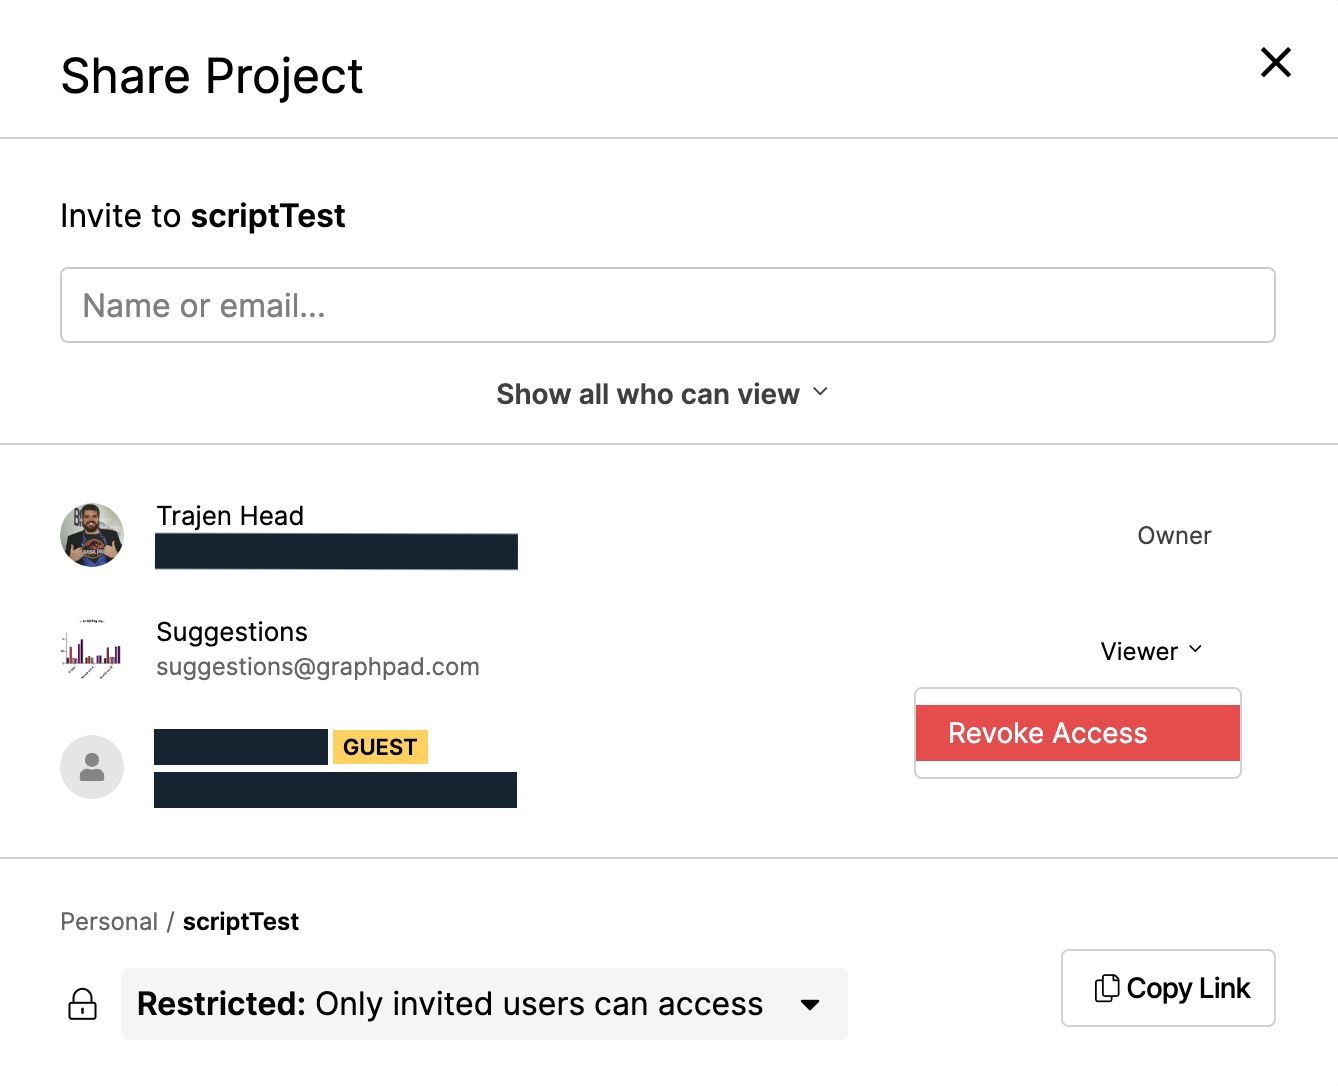Viewport: 1338px width, 1086px height.
Task: Click the Copy Link button
Action: coord(1168,988)
